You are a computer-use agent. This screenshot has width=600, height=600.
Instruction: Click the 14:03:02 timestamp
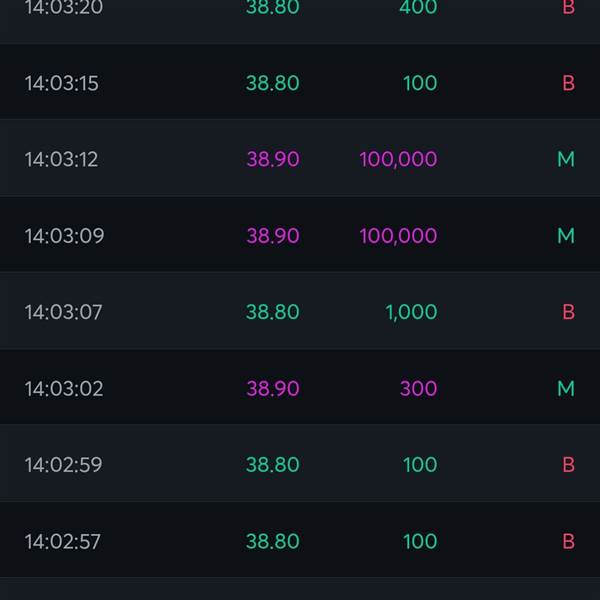(64, 388)
